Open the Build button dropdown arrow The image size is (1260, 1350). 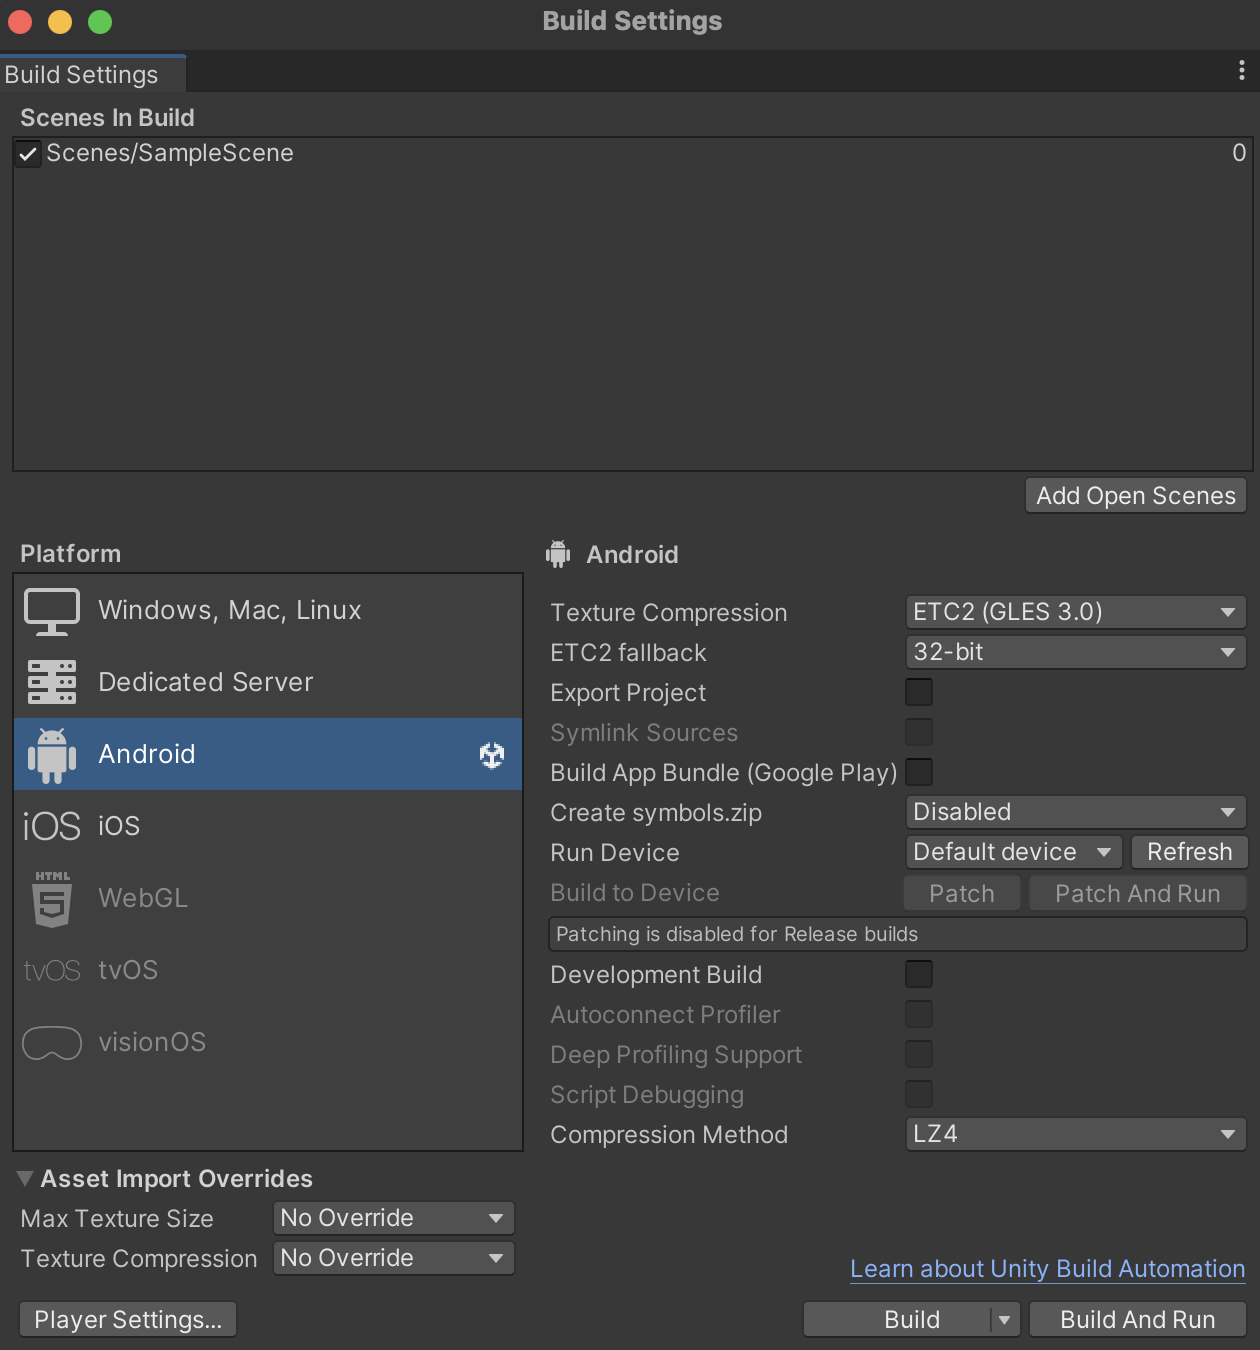[1005, 1320]
